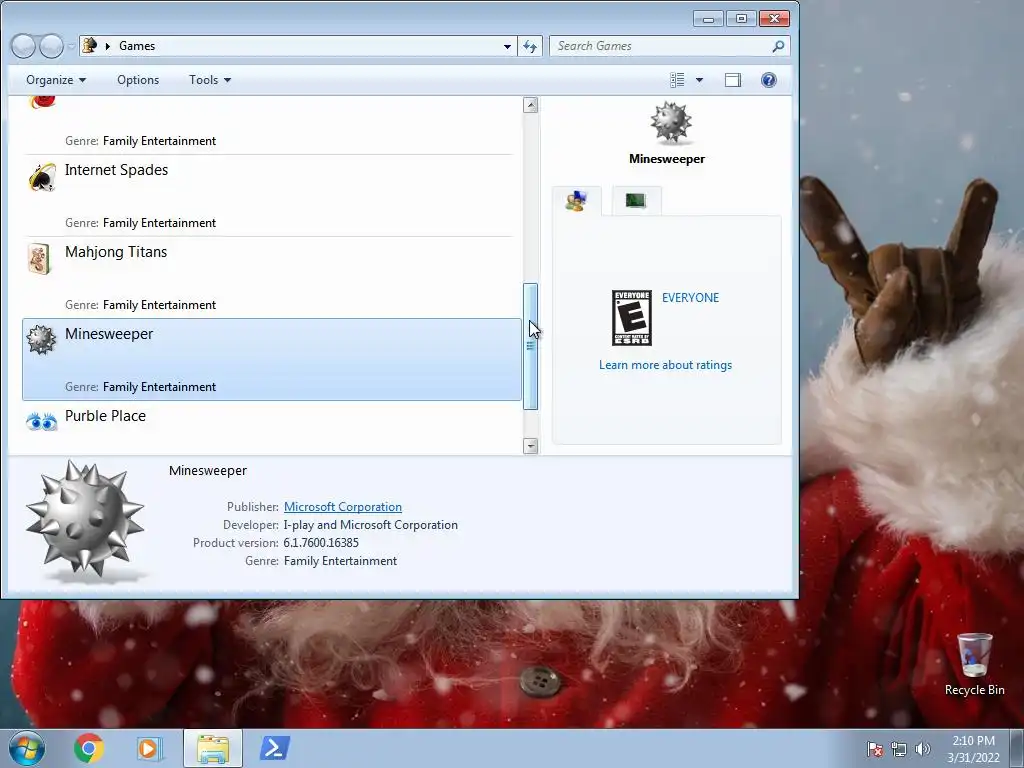Viewport: 1024px width, 768px height.
Task: Open Windows Media Player from taskbar
Action: click(149, 748)
